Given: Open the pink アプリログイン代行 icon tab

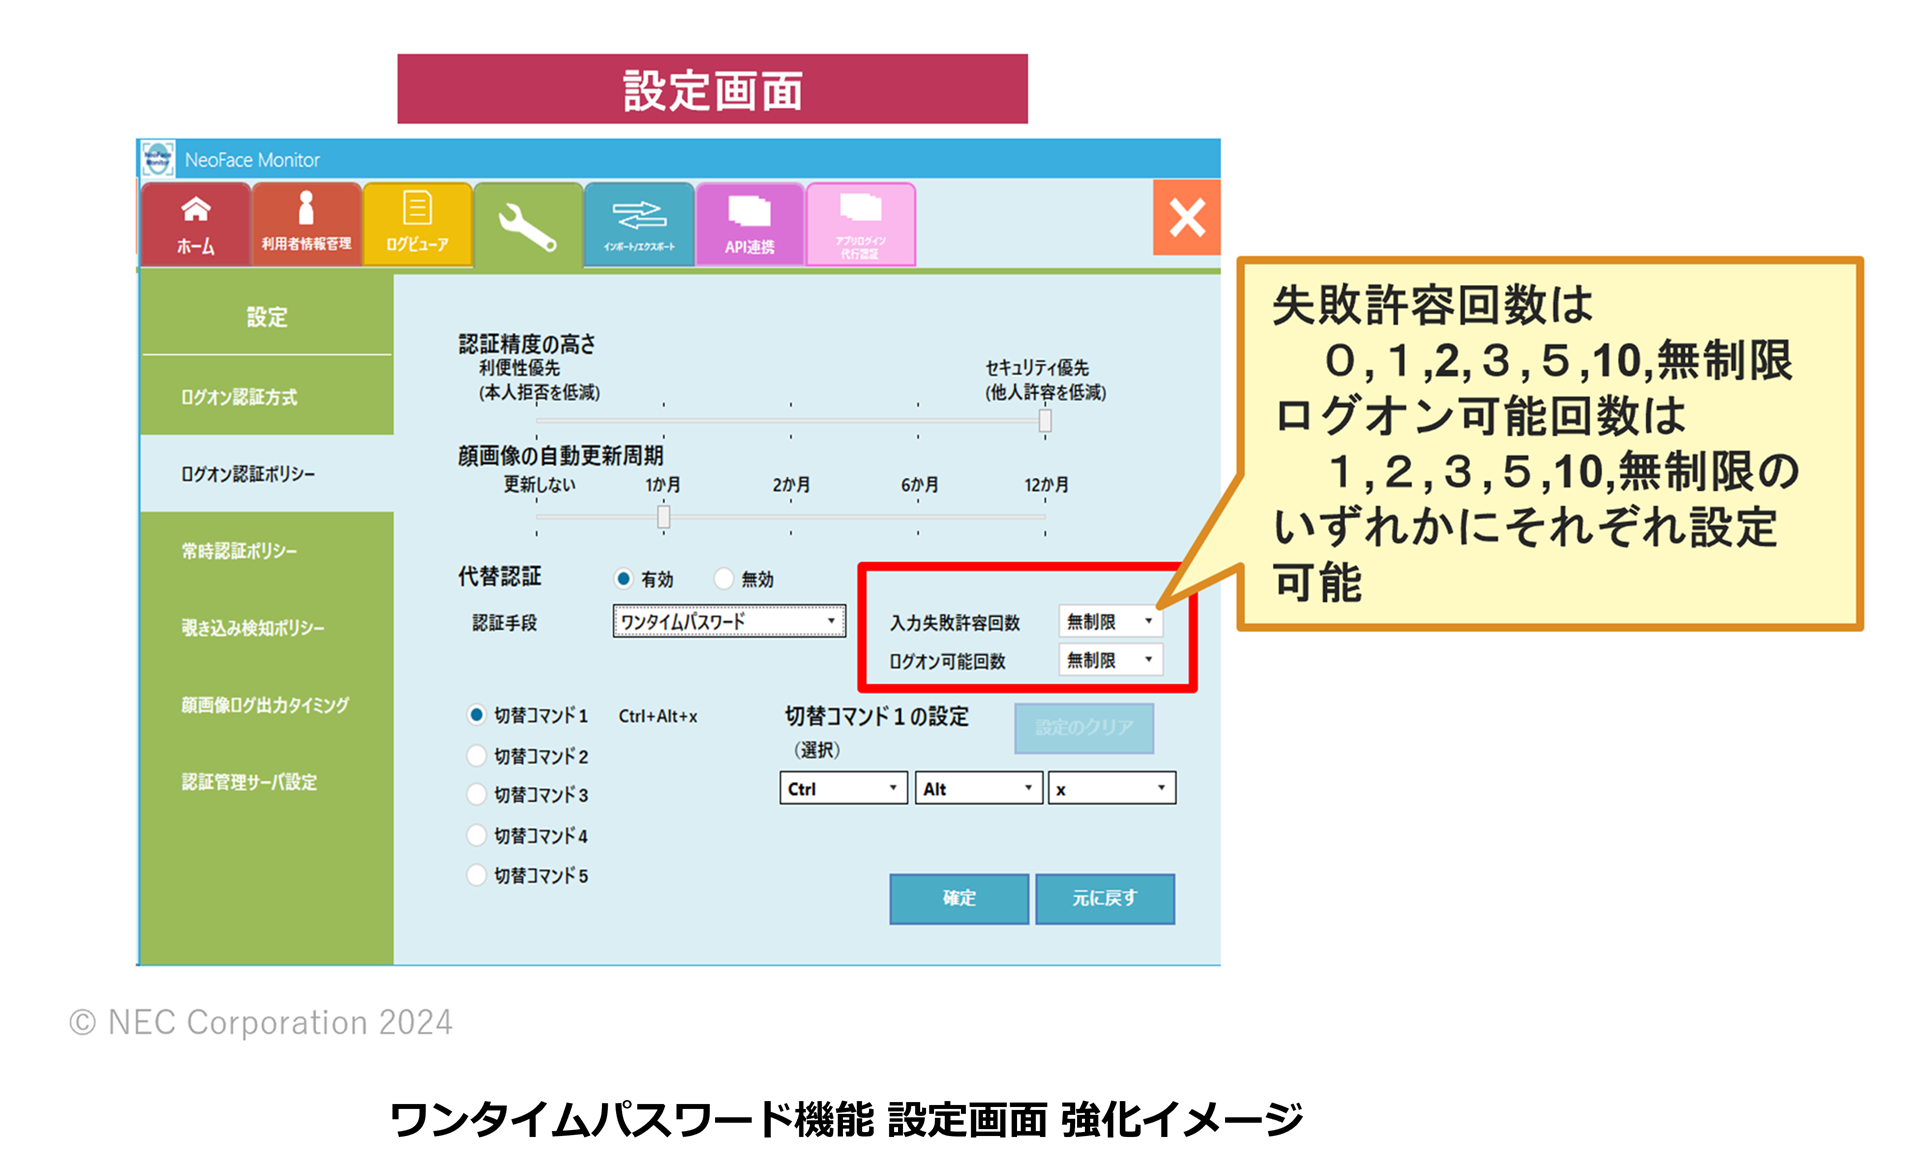Looking at the screenshot, I should 860,224.
